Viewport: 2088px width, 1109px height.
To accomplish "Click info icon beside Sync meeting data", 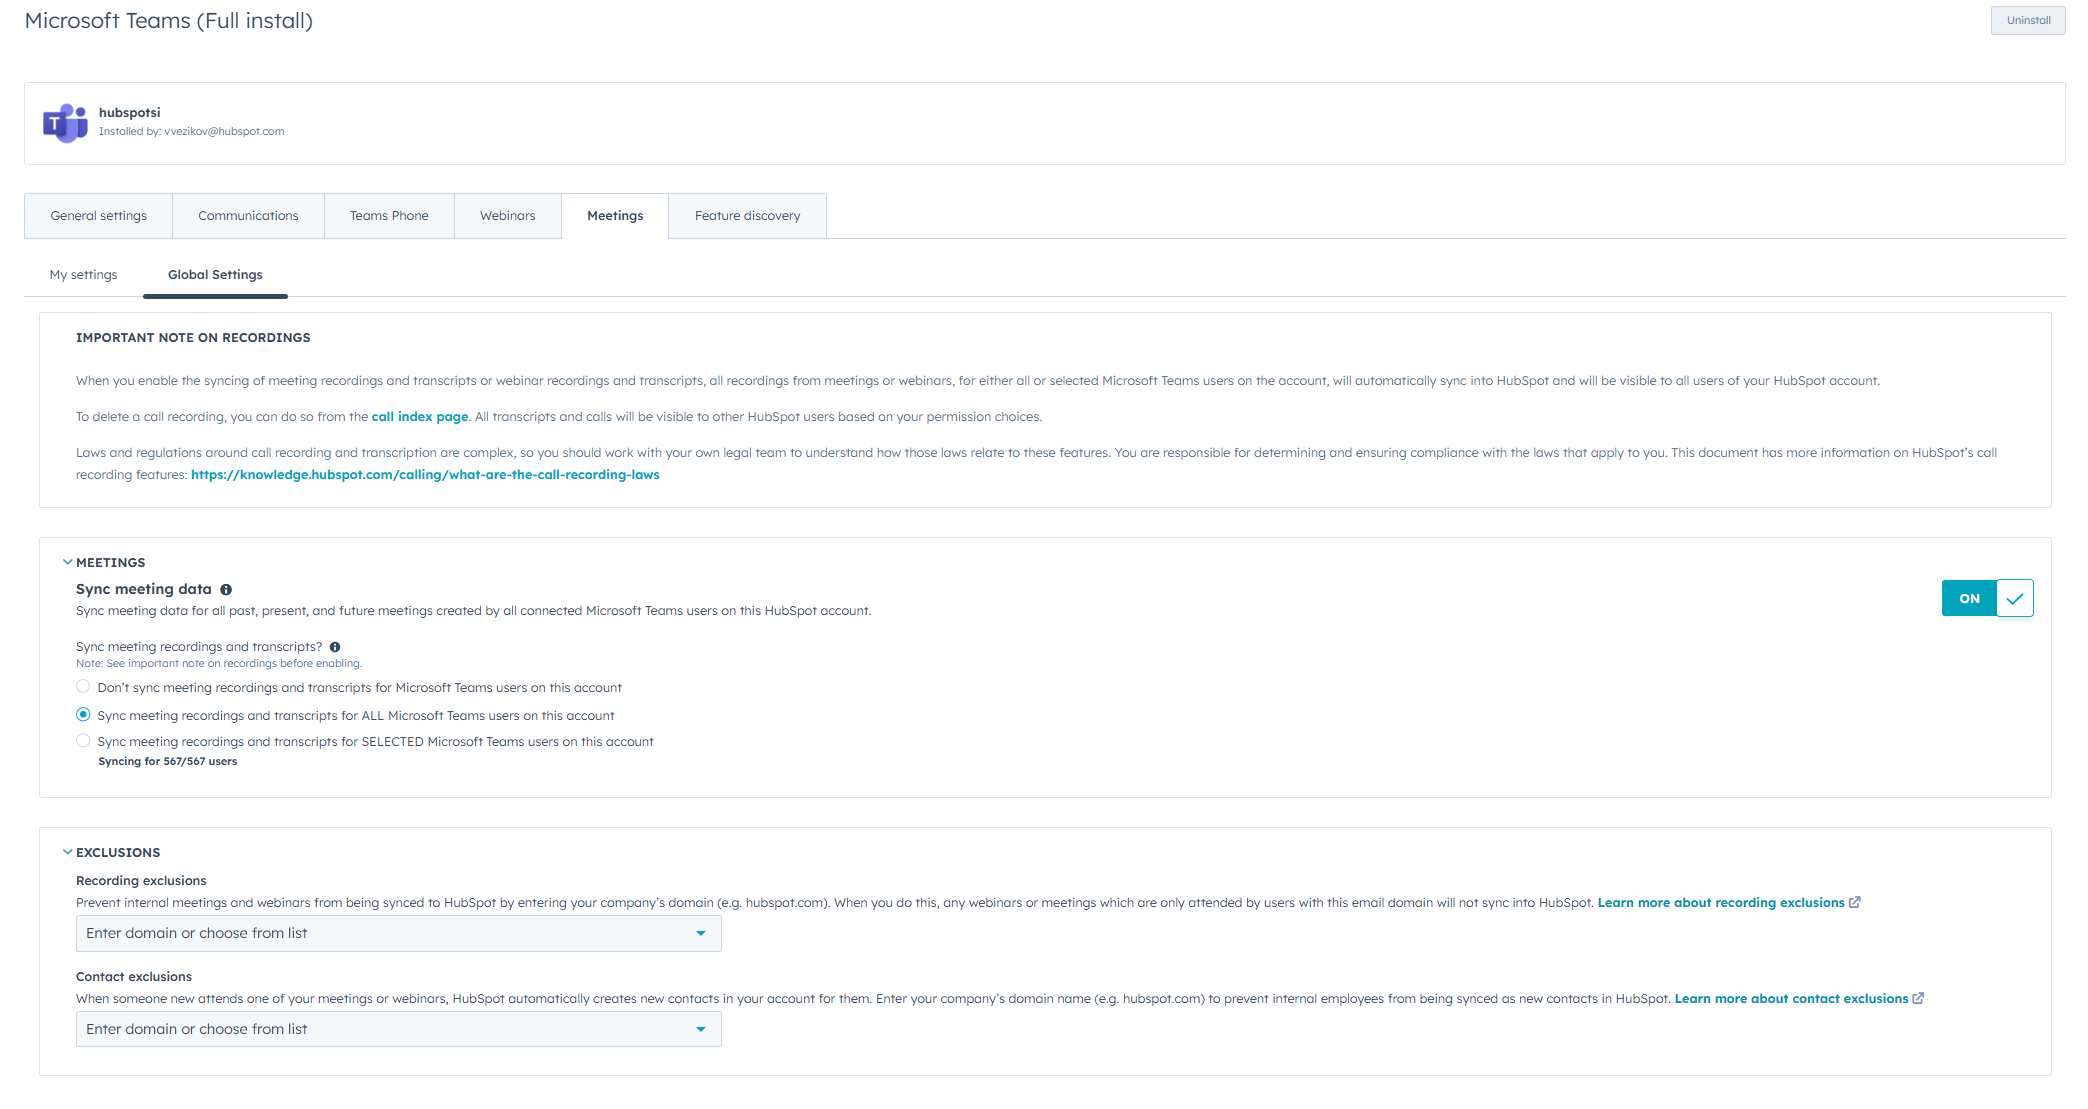I will 226,590.
